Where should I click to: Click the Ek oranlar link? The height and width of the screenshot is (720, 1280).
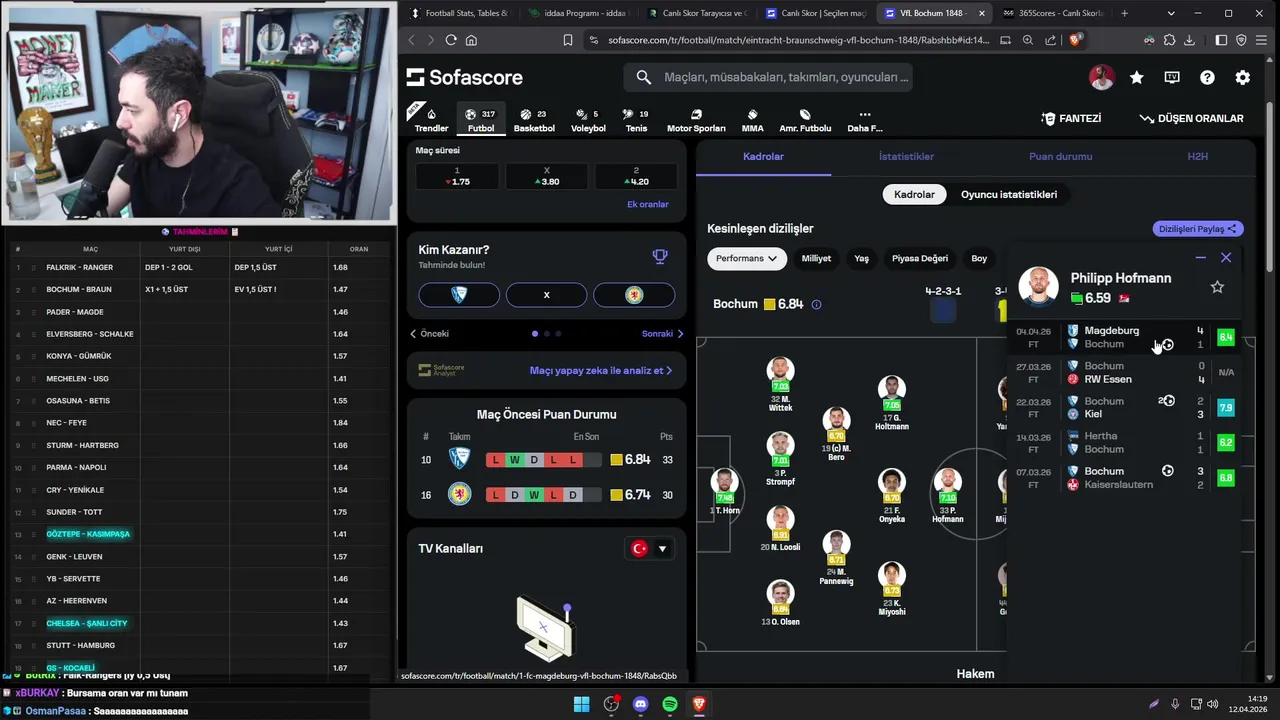[x=647, y=204]
